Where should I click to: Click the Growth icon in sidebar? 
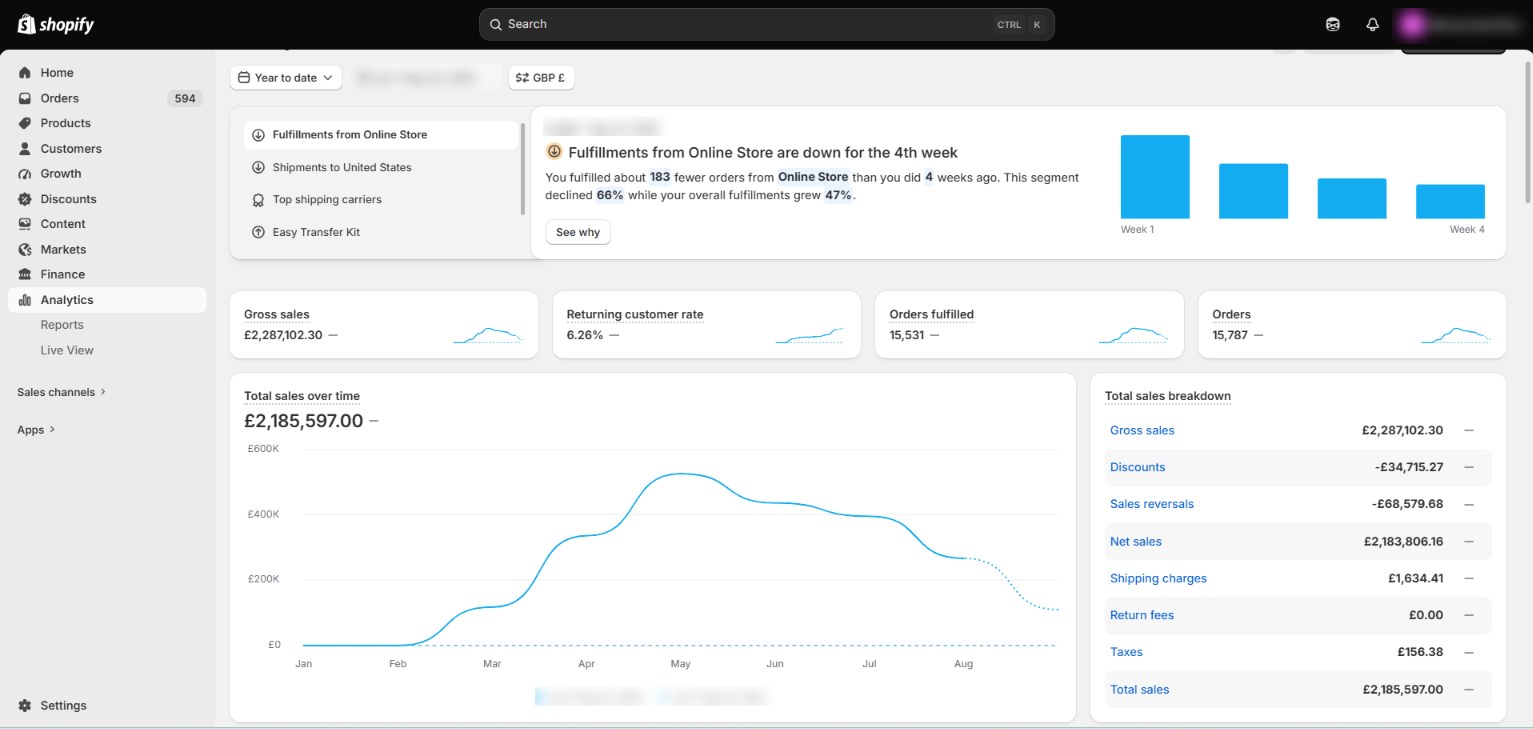[x=25, y=174]
